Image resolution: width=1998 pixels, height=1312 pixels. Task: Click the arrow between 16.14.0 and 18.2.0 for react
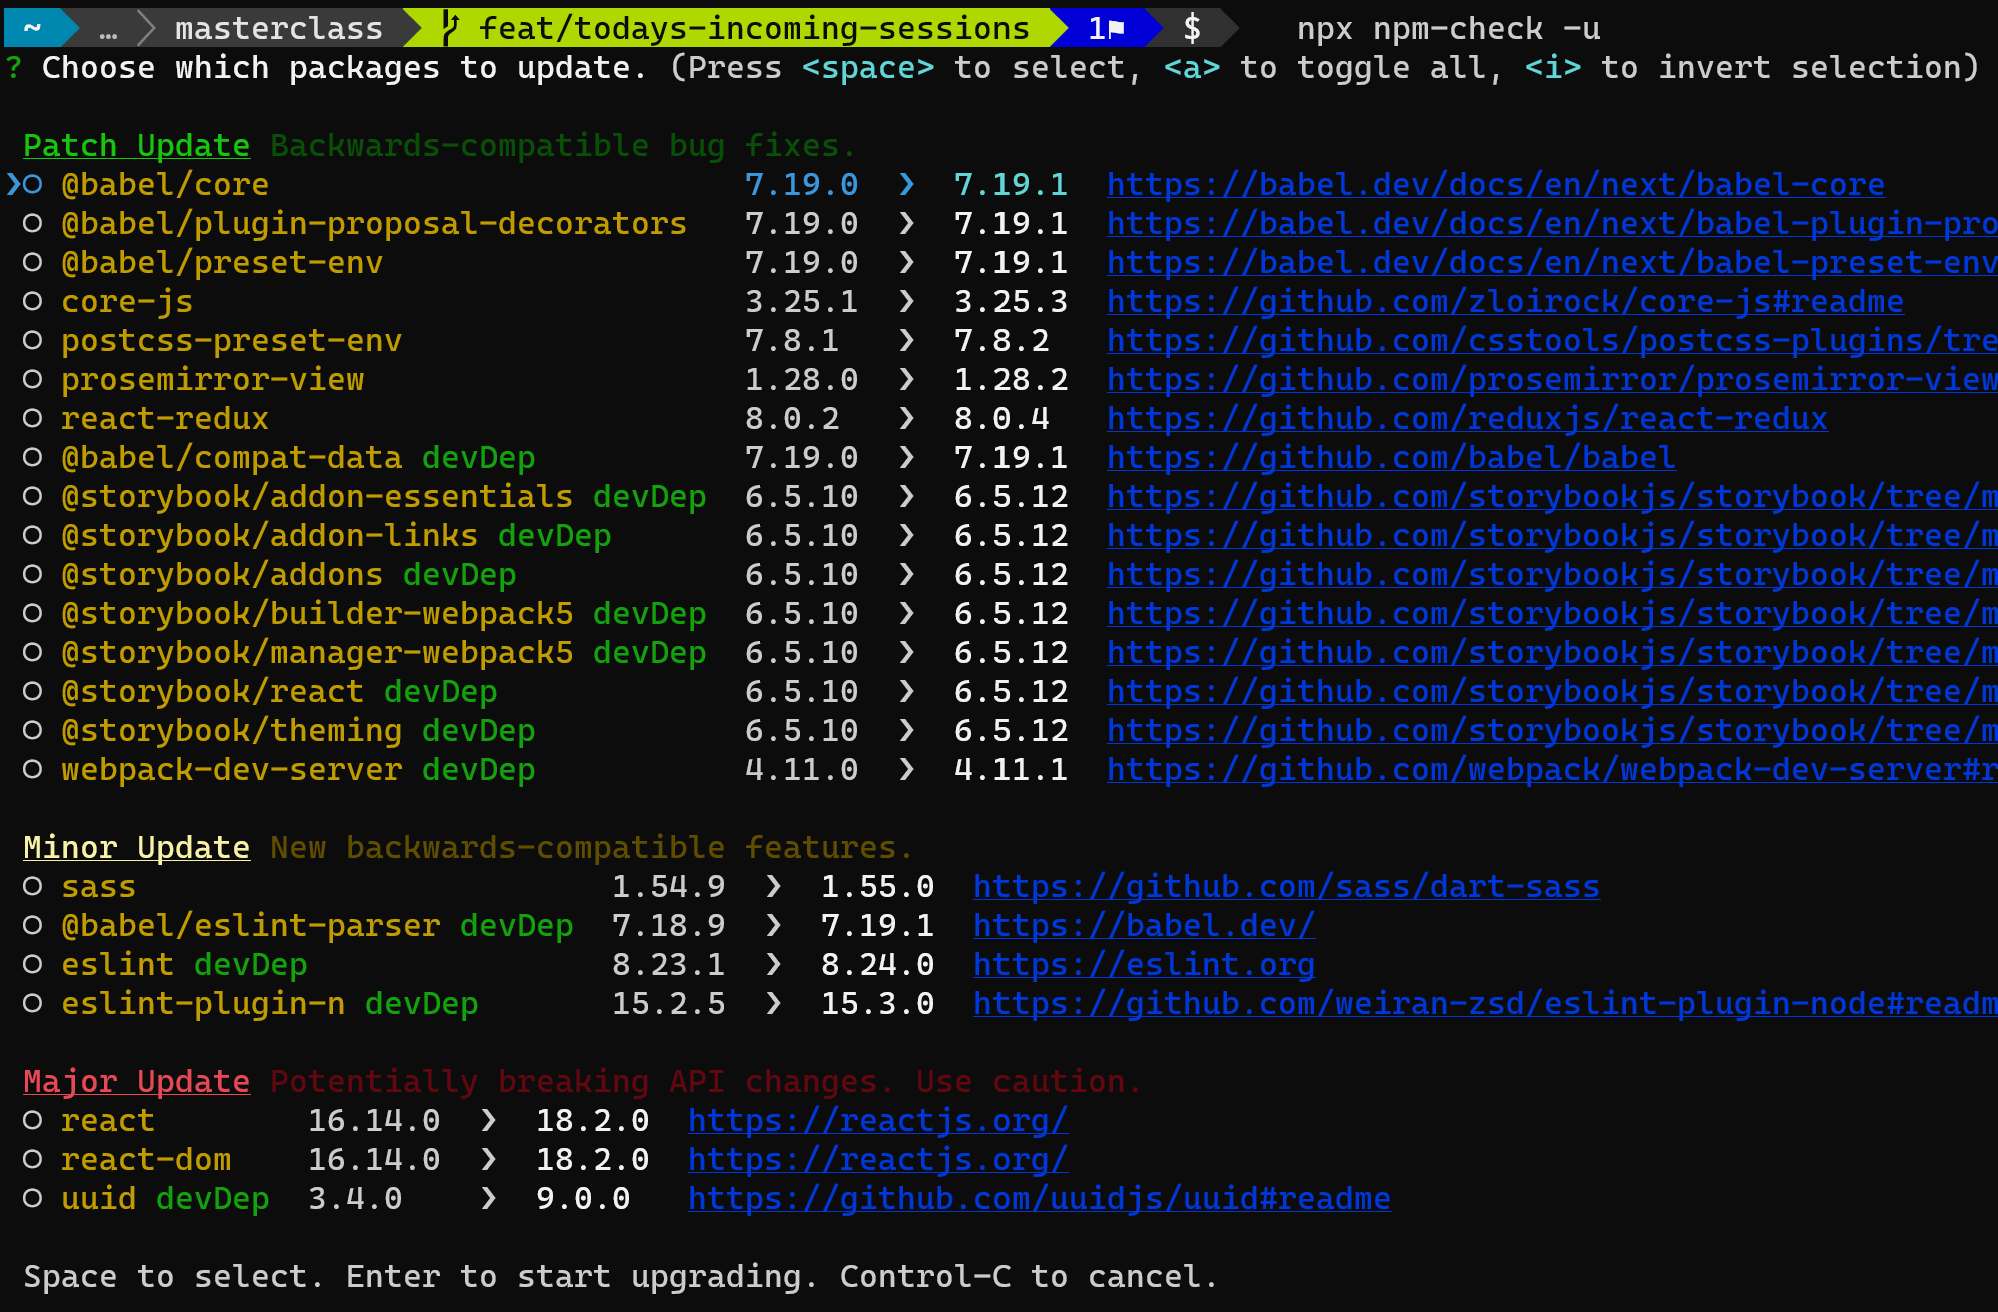tap(488, 1121)
